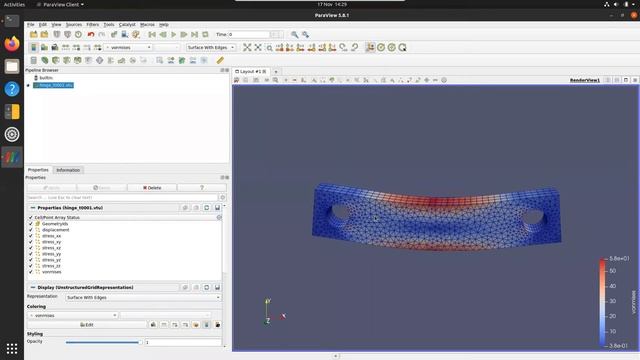Screen dimensions: 640x360
Task: Toggle visibility eye of hinge file in pipeline
Action: pos(28,85)
